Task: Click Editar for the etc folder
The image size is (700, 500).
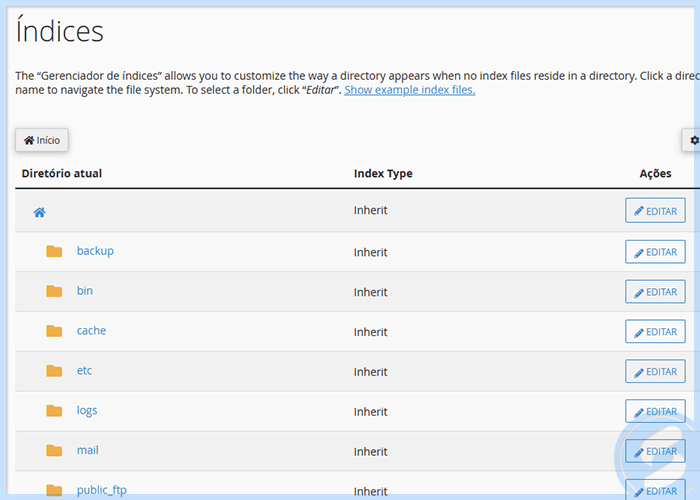Action: (x=655, y=371)
